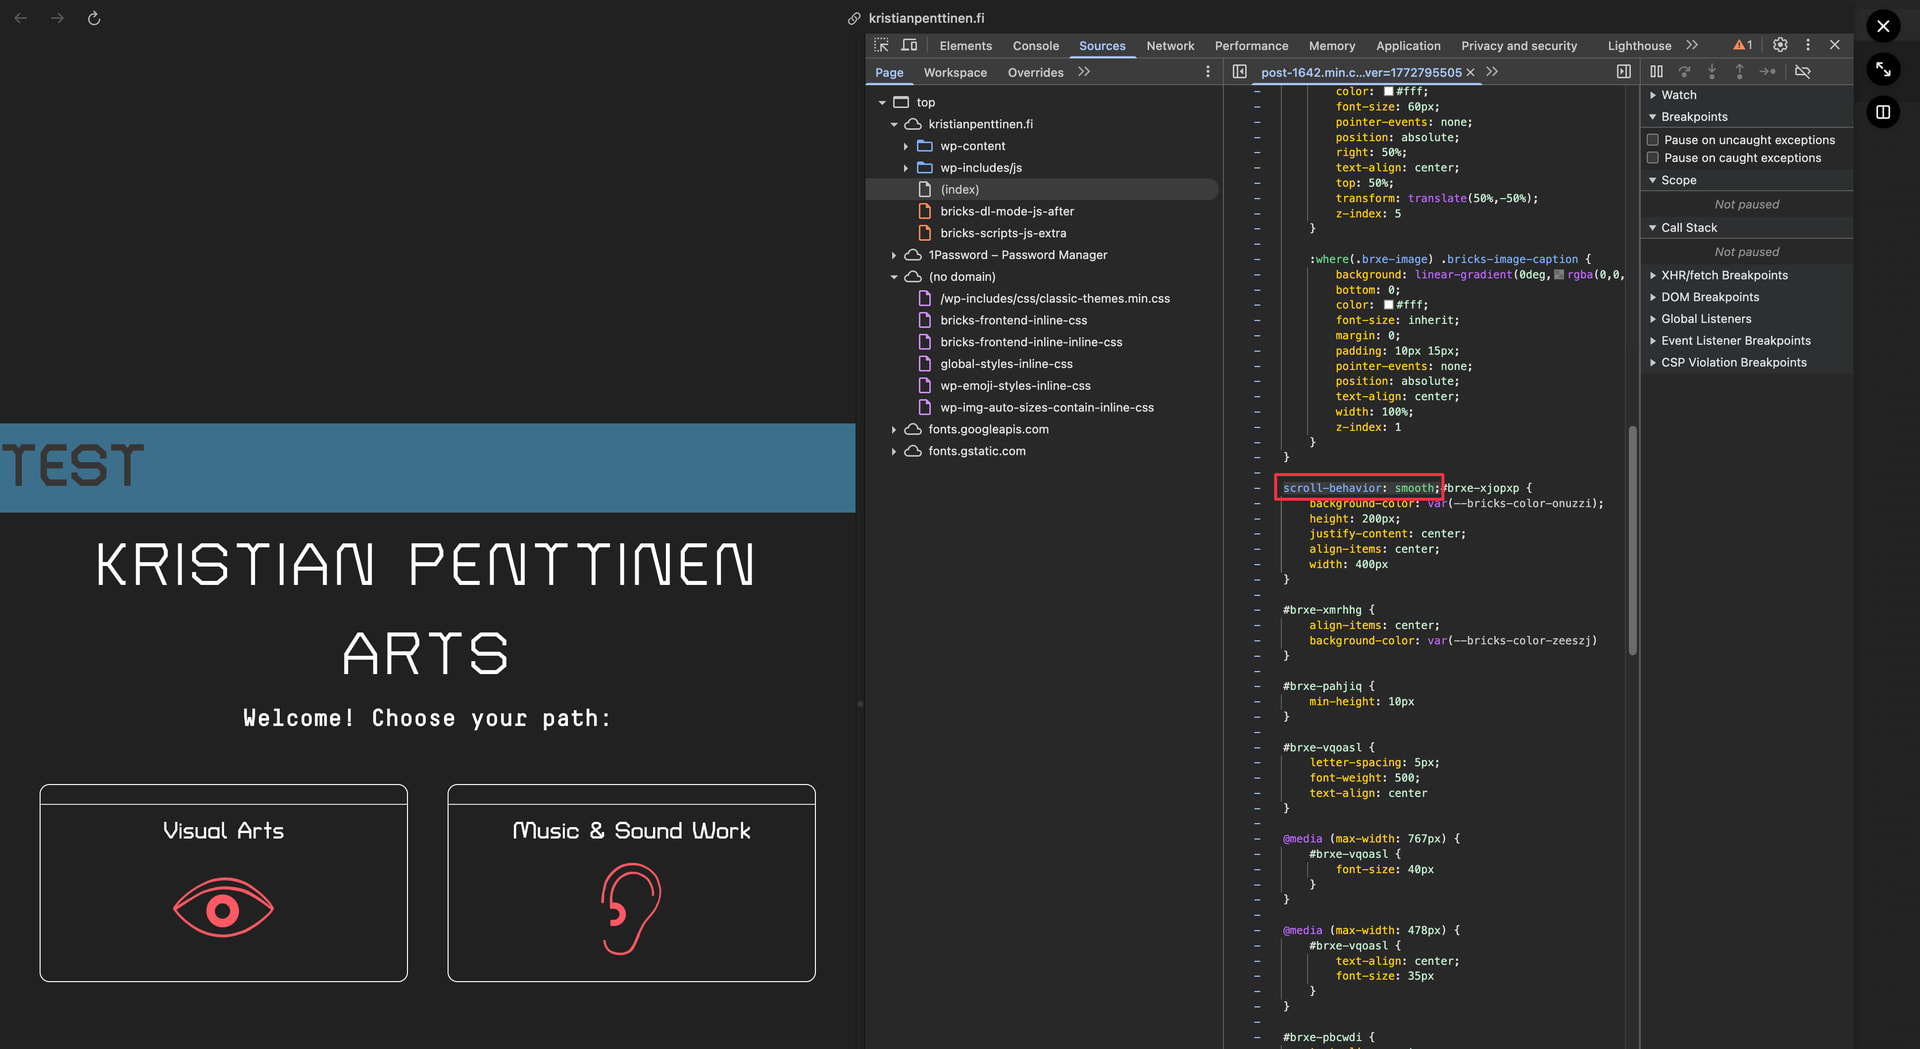The height and width of the screenshot is (1049, 1920).
Task: Switch to the Network tab
Action: click(1170, 46)
